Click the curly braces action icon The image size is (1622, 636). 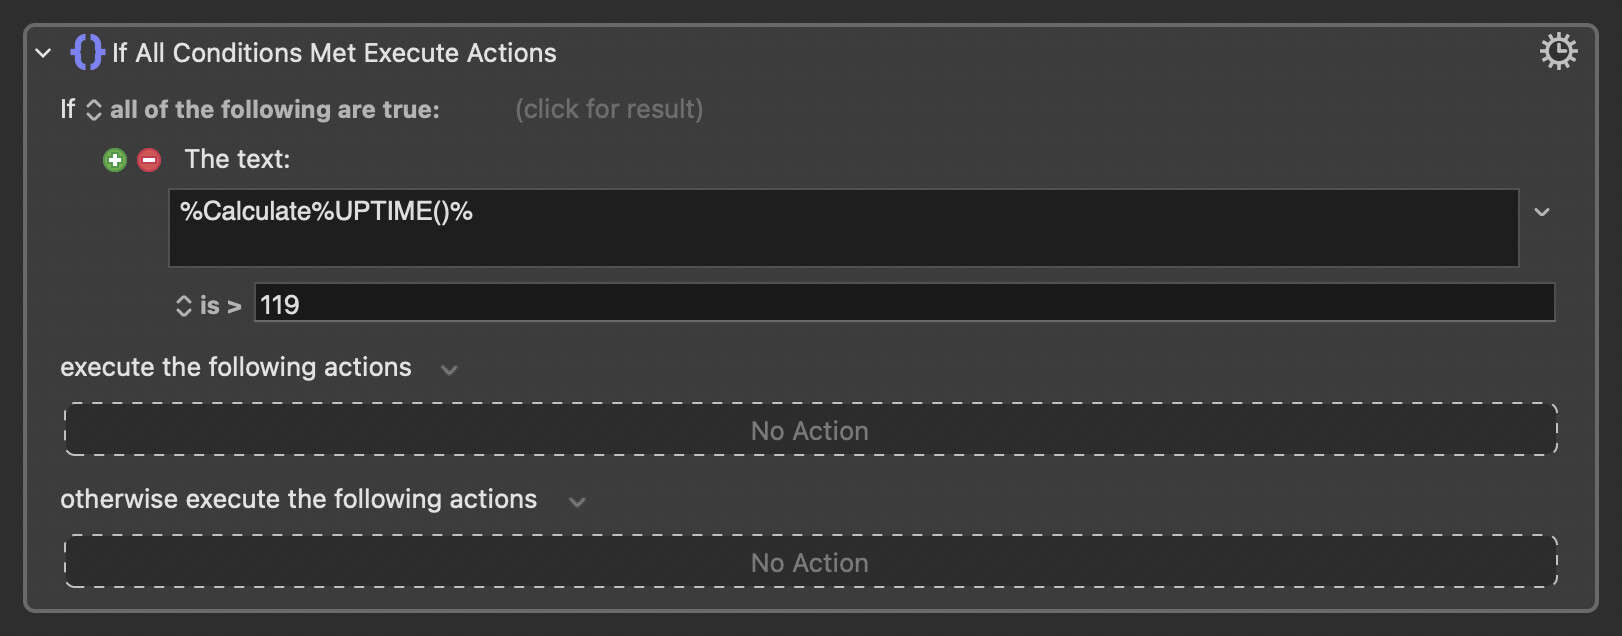pos(87,52)
